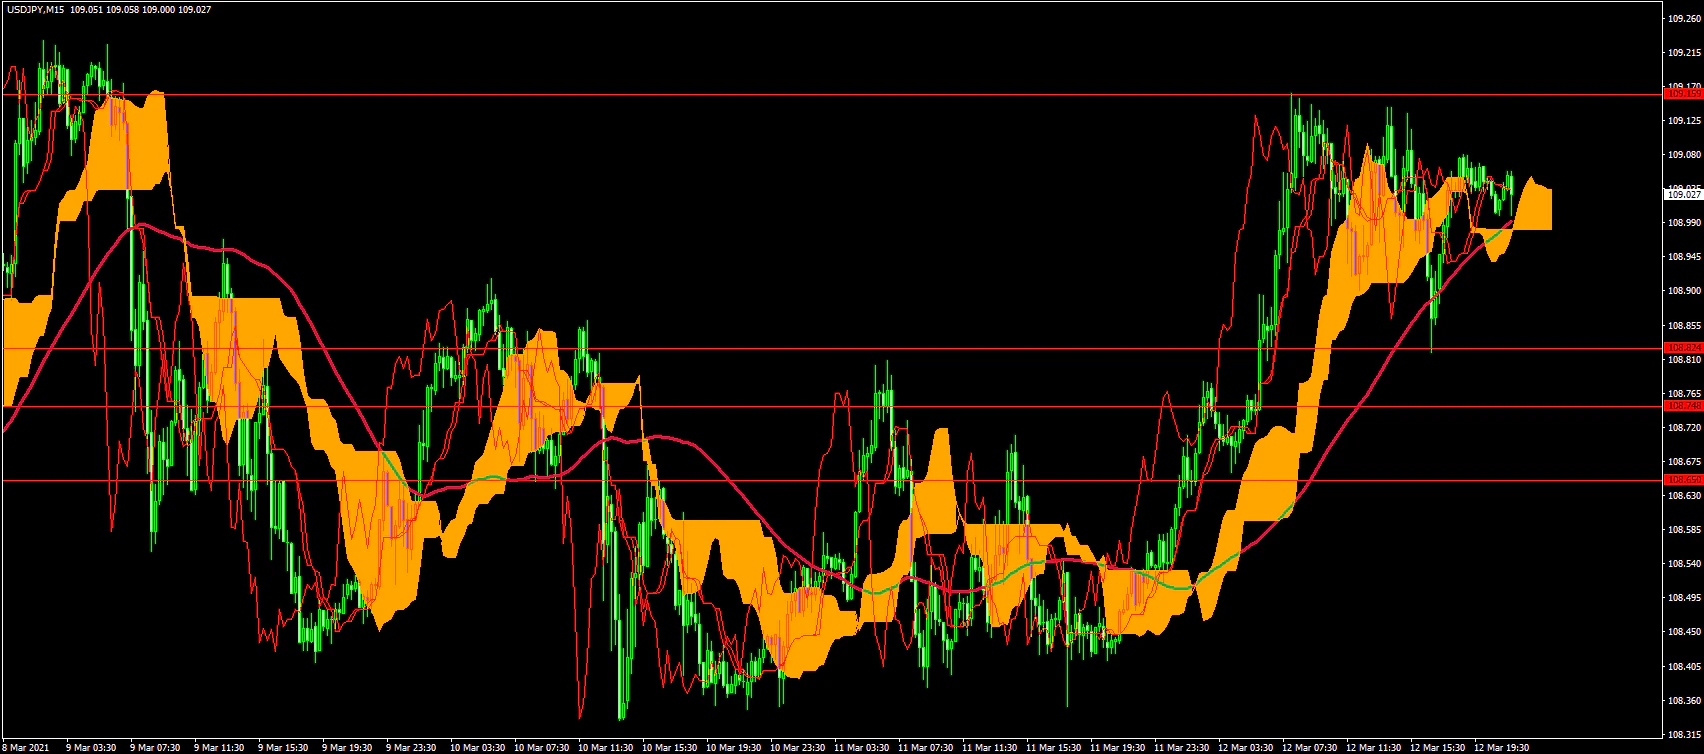Viewport: 1704px width, 754px height.
Task: Click the 8 Mar 2021 date label
Action: pyautogui.click(x=26, y=747)
